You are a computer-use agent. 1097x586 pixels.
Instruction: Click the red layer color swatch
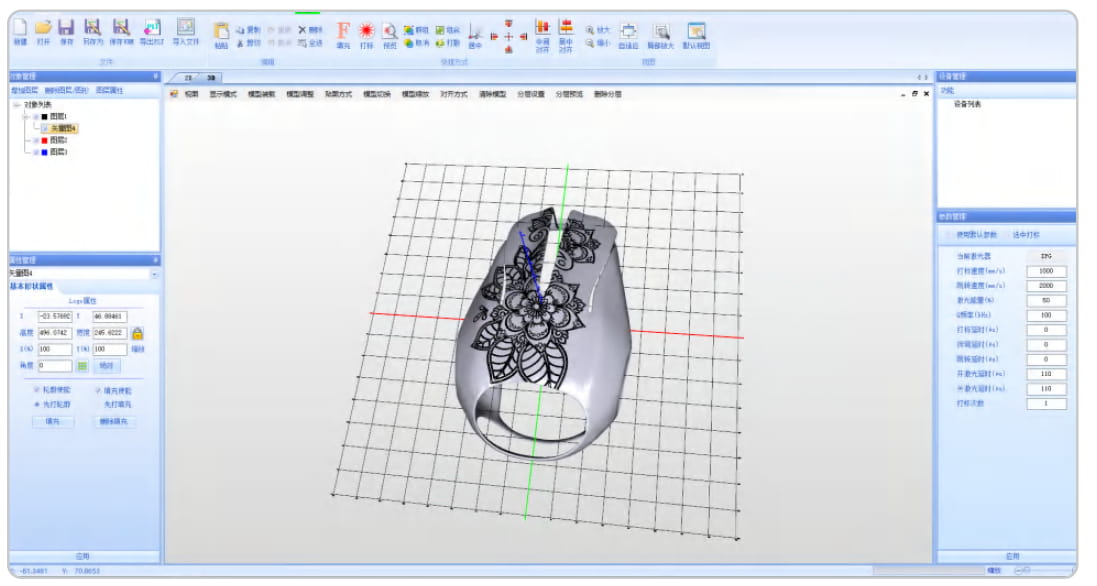pyautogui.click(x=43, y=139)
